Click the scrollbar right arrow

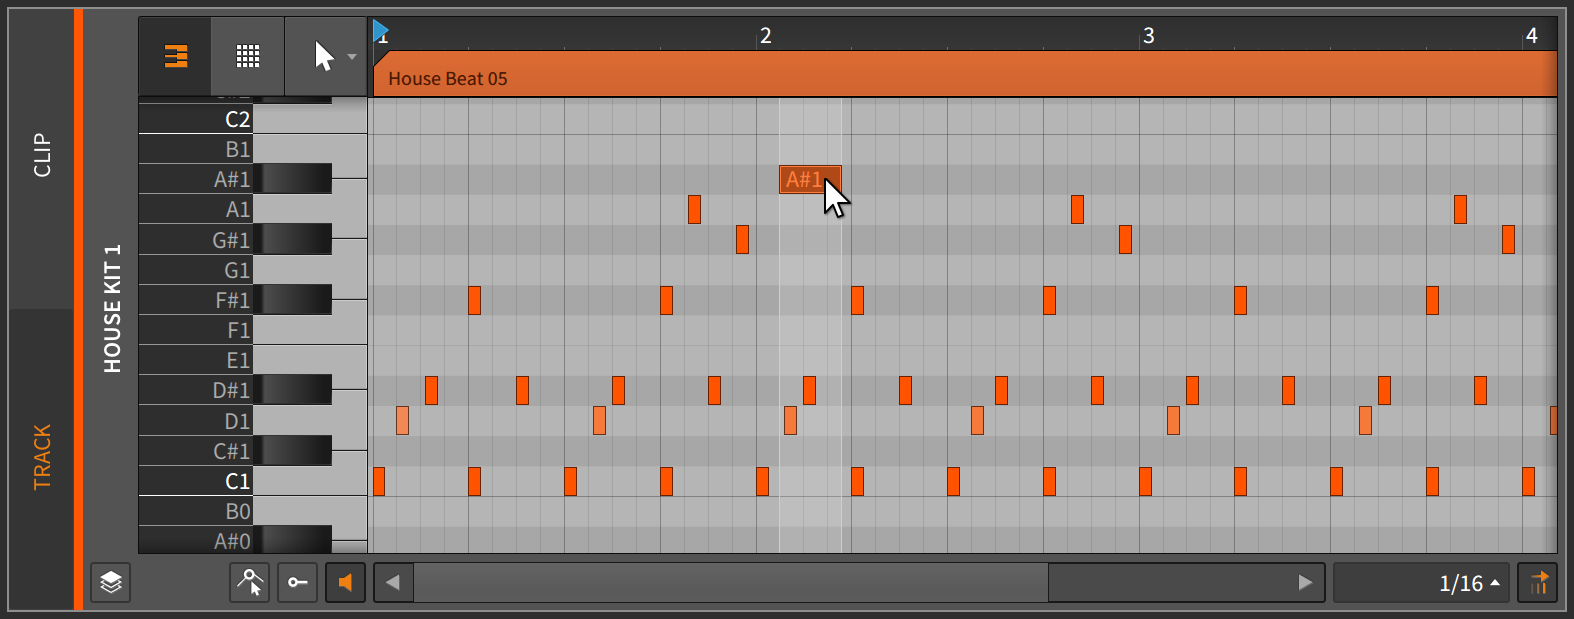click(x=1305, y=582)
